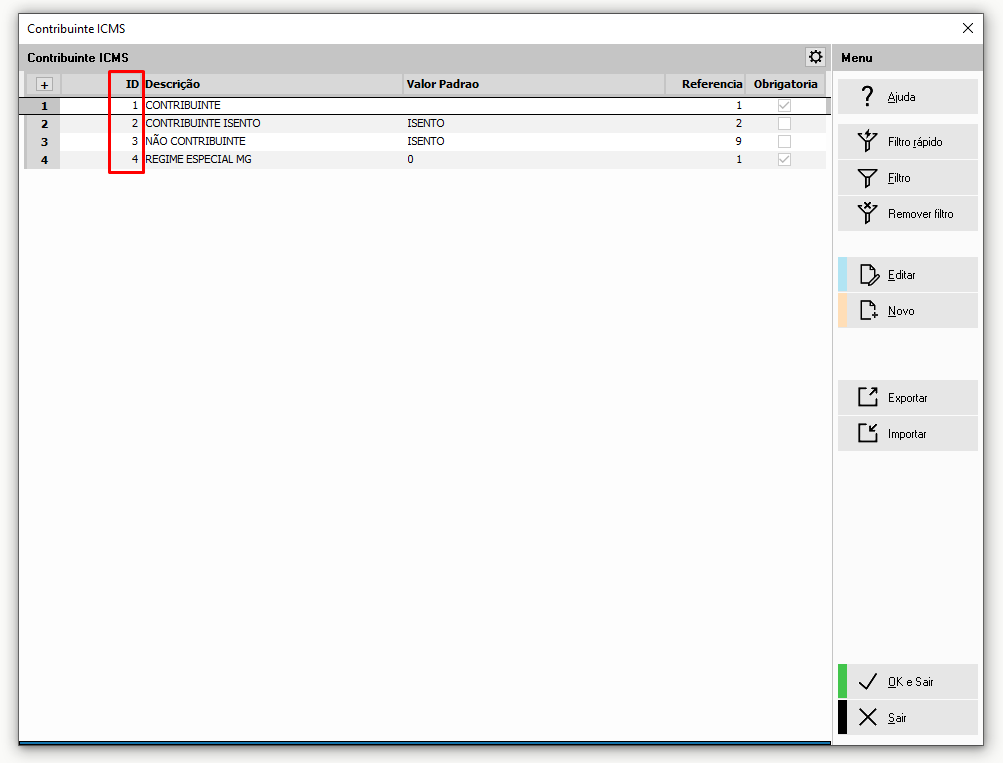Create new record with Novo icon

867,311
